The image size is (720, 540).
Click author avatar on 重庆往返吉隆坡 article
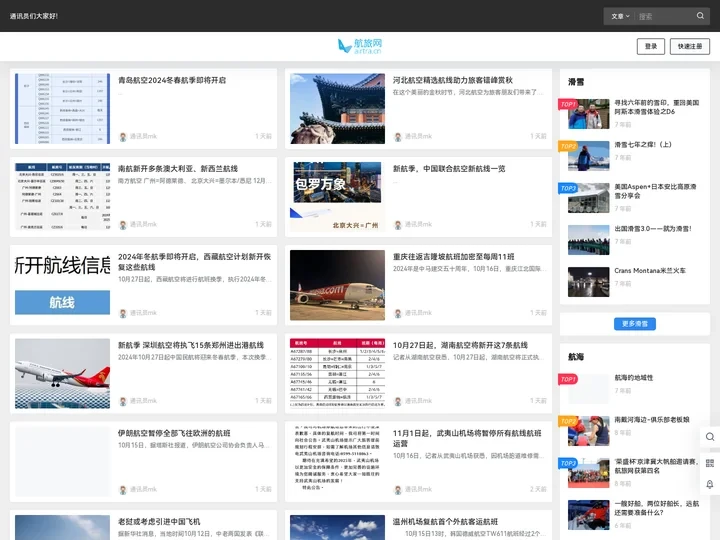point(398,313)
